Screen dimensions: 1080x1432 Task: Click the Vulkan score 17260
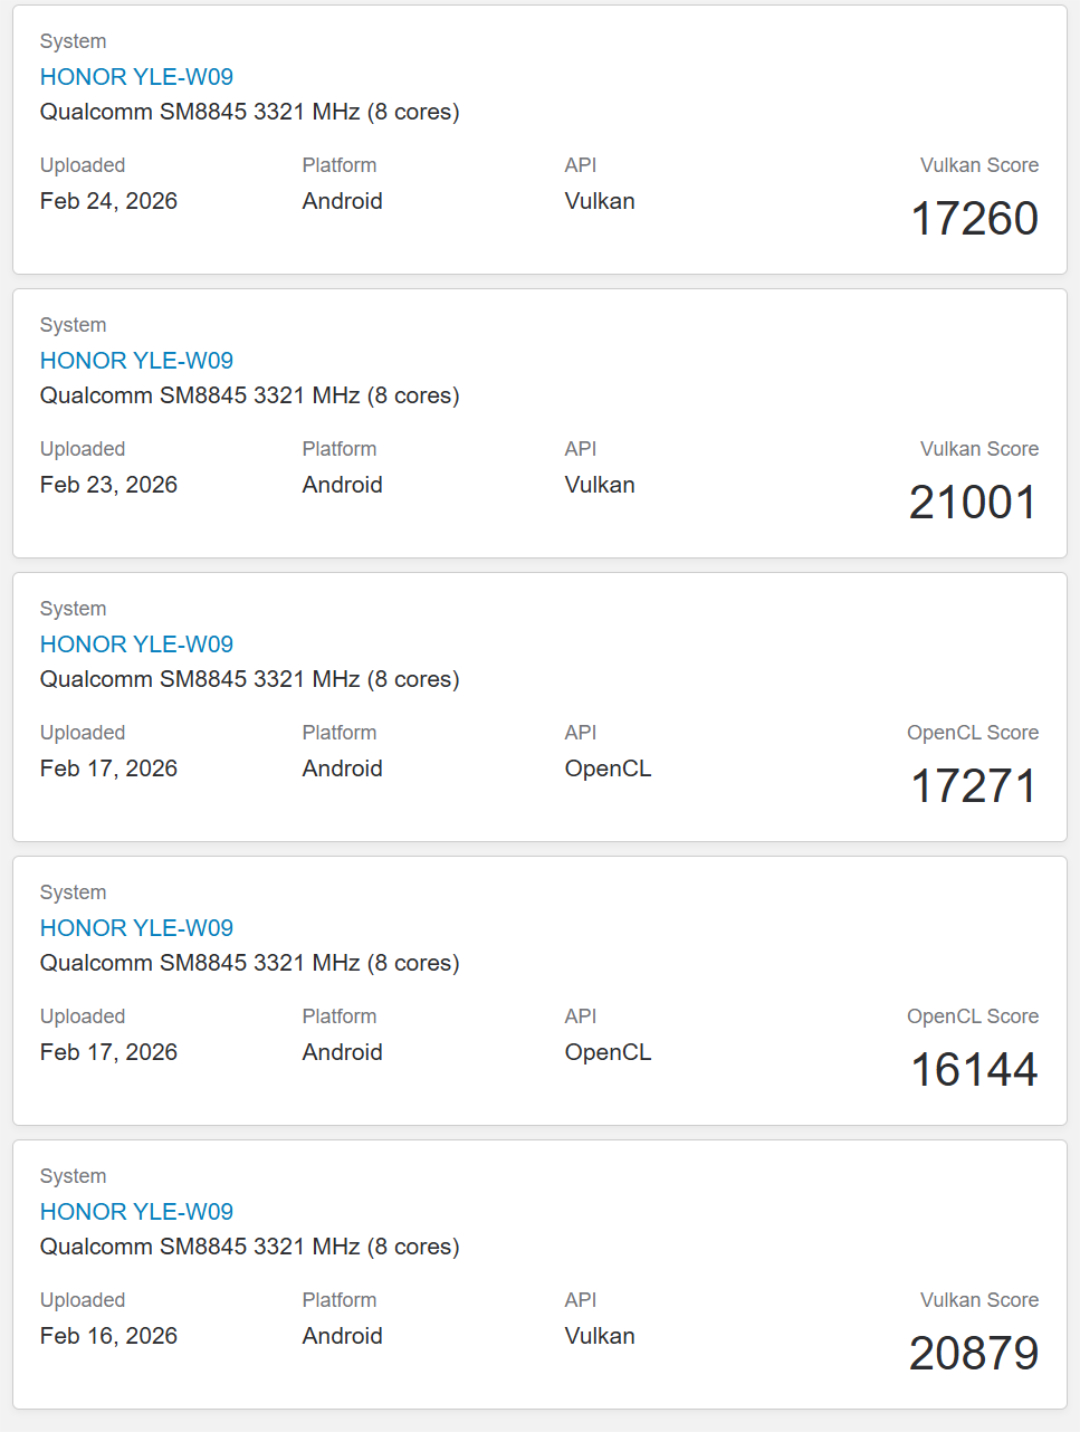[974, 219]
